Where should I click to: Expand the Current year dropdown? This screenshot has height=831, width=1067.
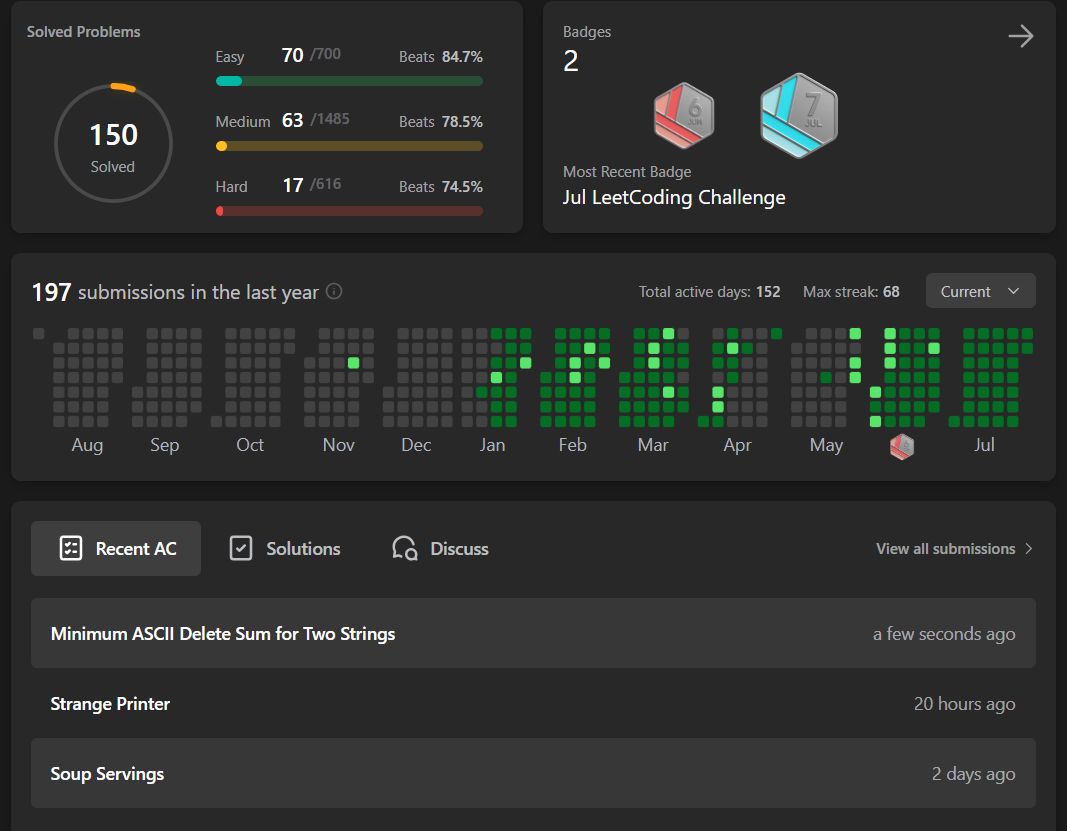tap(980, 291)
